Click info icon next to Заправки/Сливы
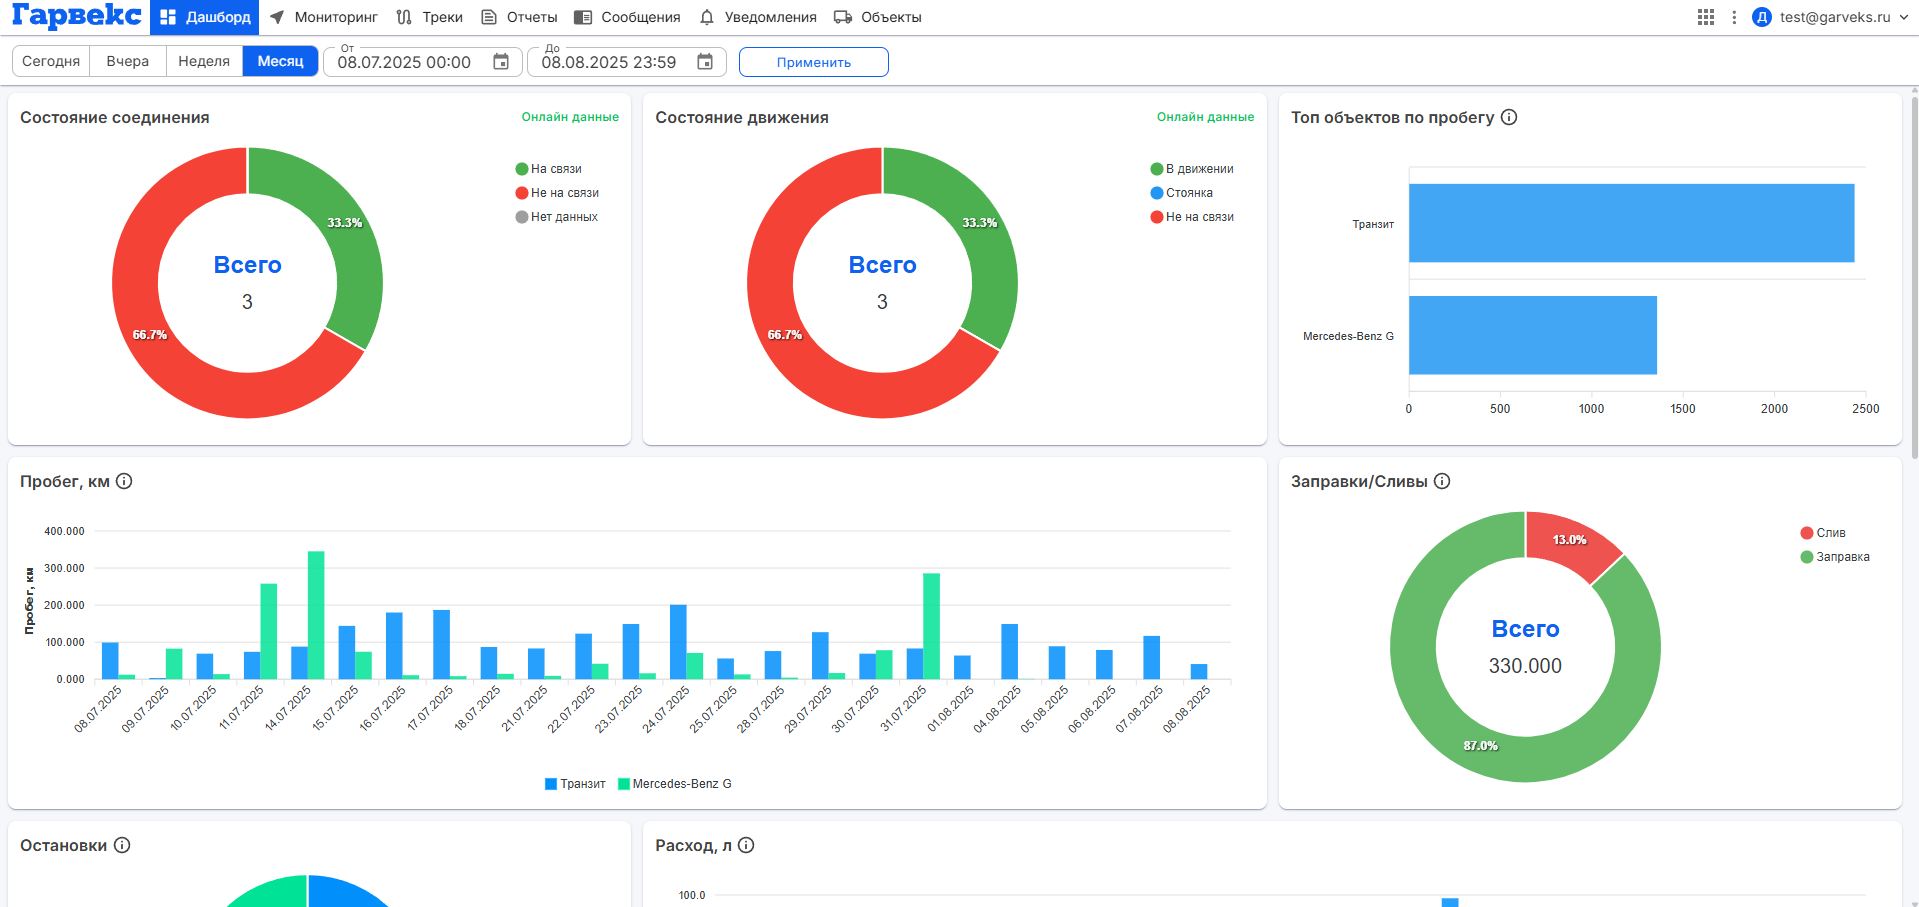Viewport: 1919px width, 907px height. (1442, 481)
